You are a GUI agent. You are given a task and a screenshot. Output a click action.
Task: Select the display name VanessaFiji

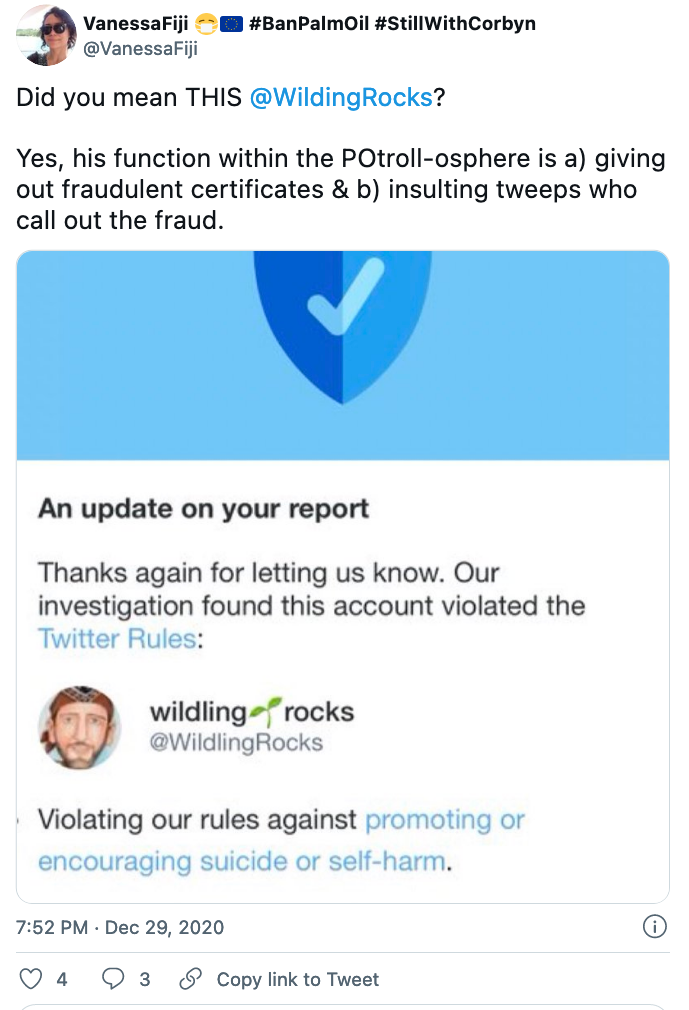[x=135, y=22]
